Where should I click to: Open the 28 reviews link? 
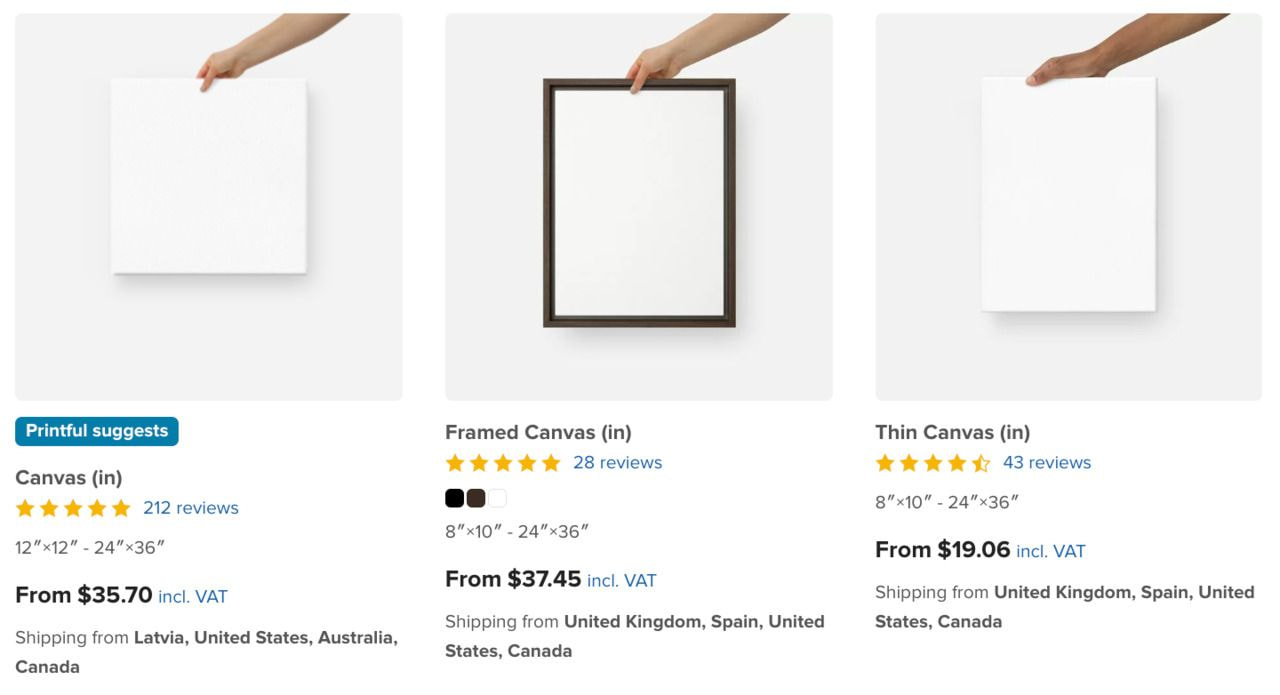[x=617, y=463]
